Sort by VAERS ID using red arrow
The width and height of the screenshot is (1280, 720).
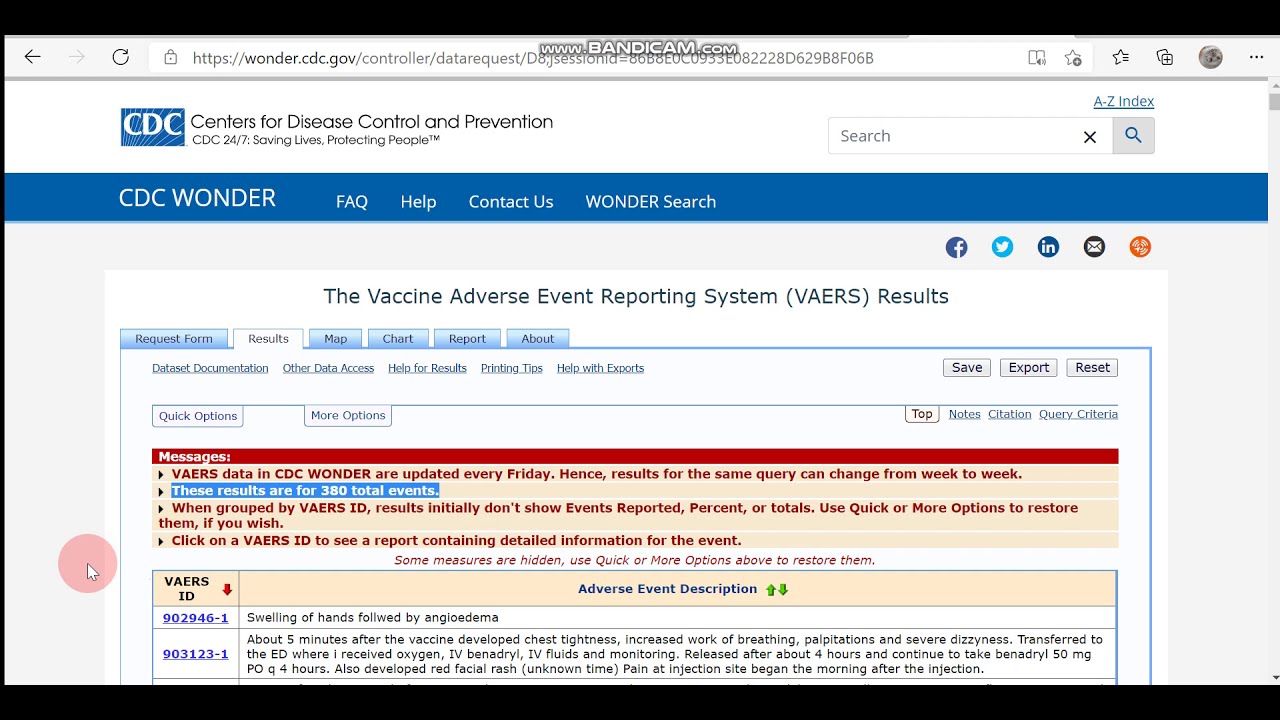[x=227, y=589]
